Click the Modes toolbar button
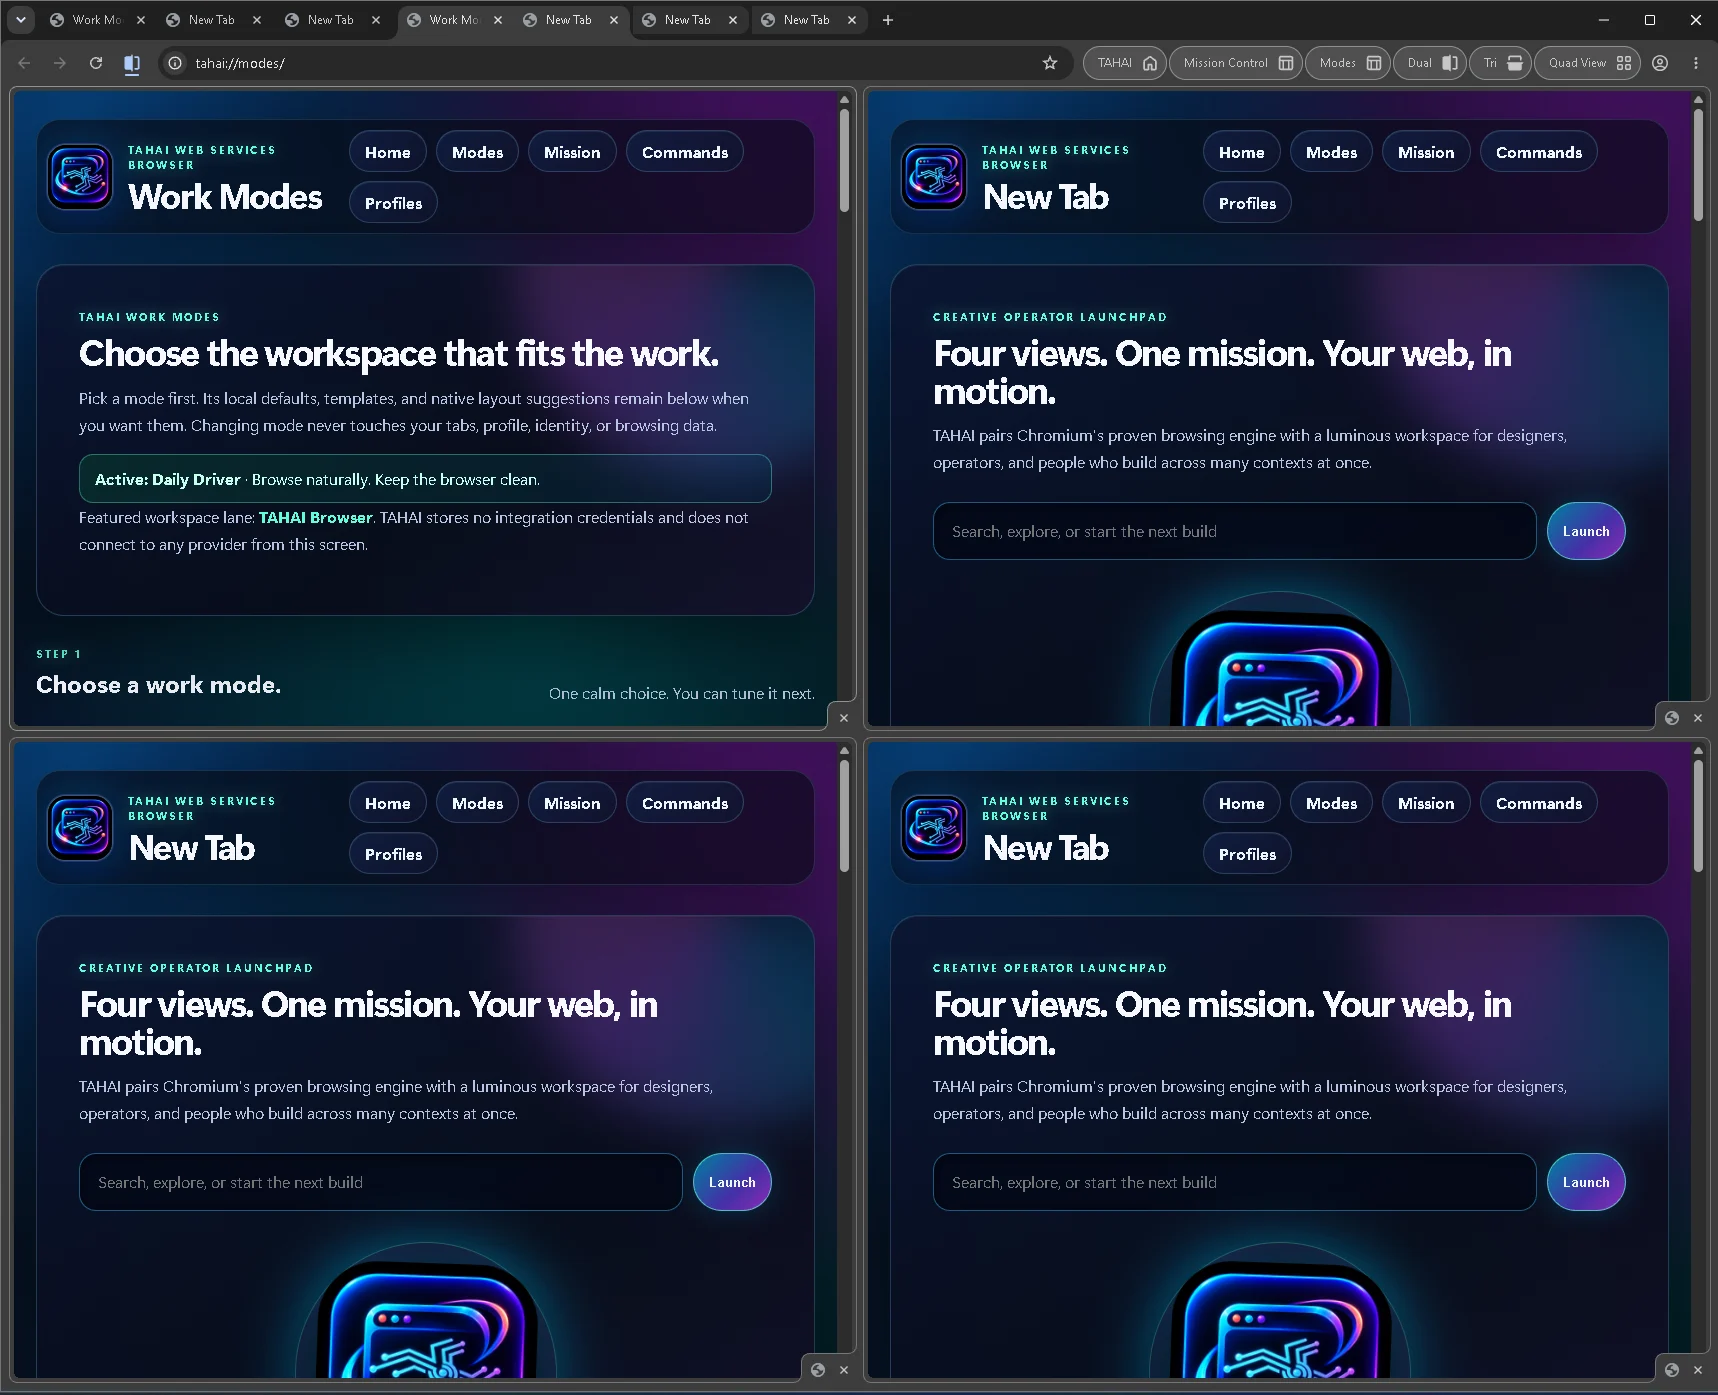This screenshot has width=1718, height=1395. point(1349,63)
